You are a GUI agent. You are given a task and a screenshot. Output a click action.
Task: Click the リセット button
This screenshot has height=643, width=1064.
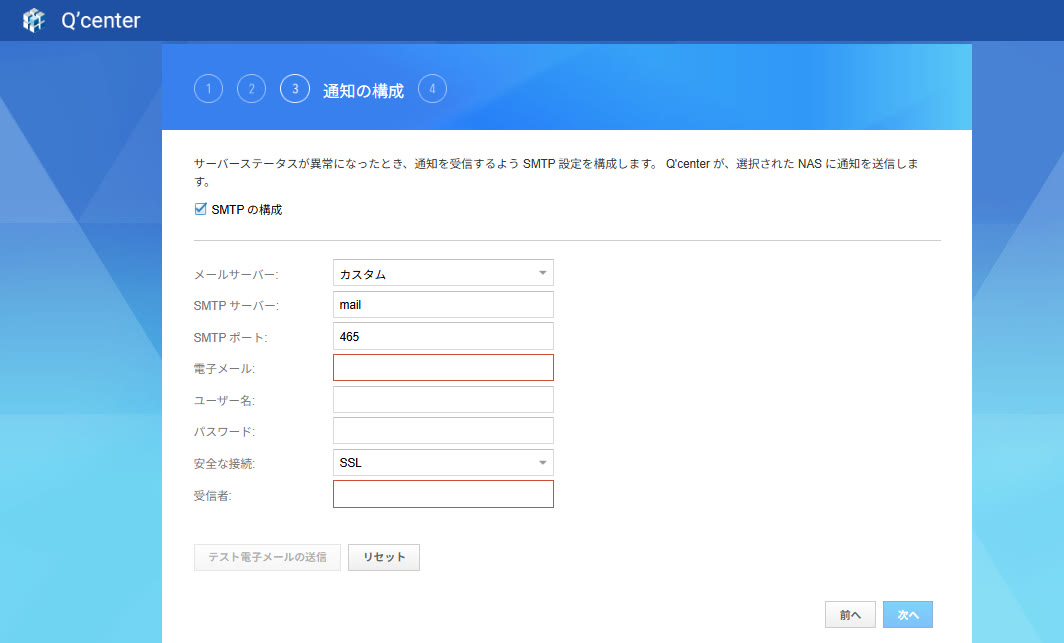point(384,557)
